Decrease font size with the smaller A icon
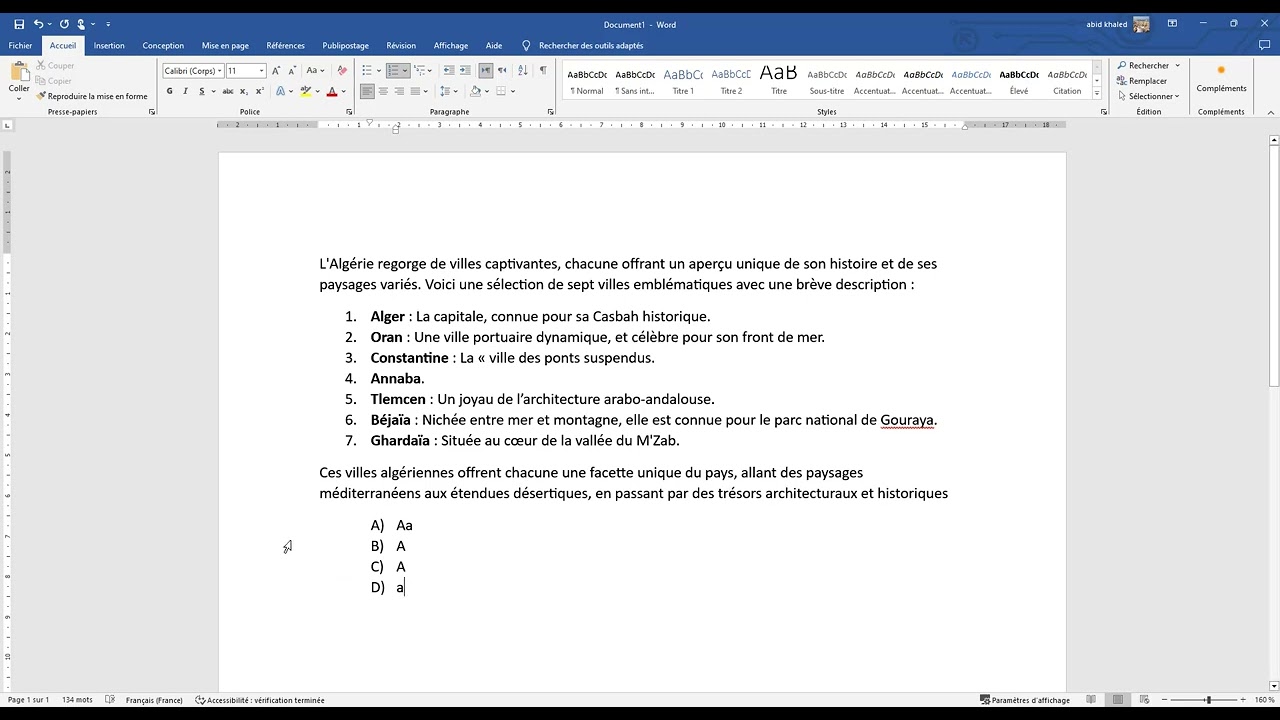The height and width of the screenshot is (720, 1280). (292, 71)
